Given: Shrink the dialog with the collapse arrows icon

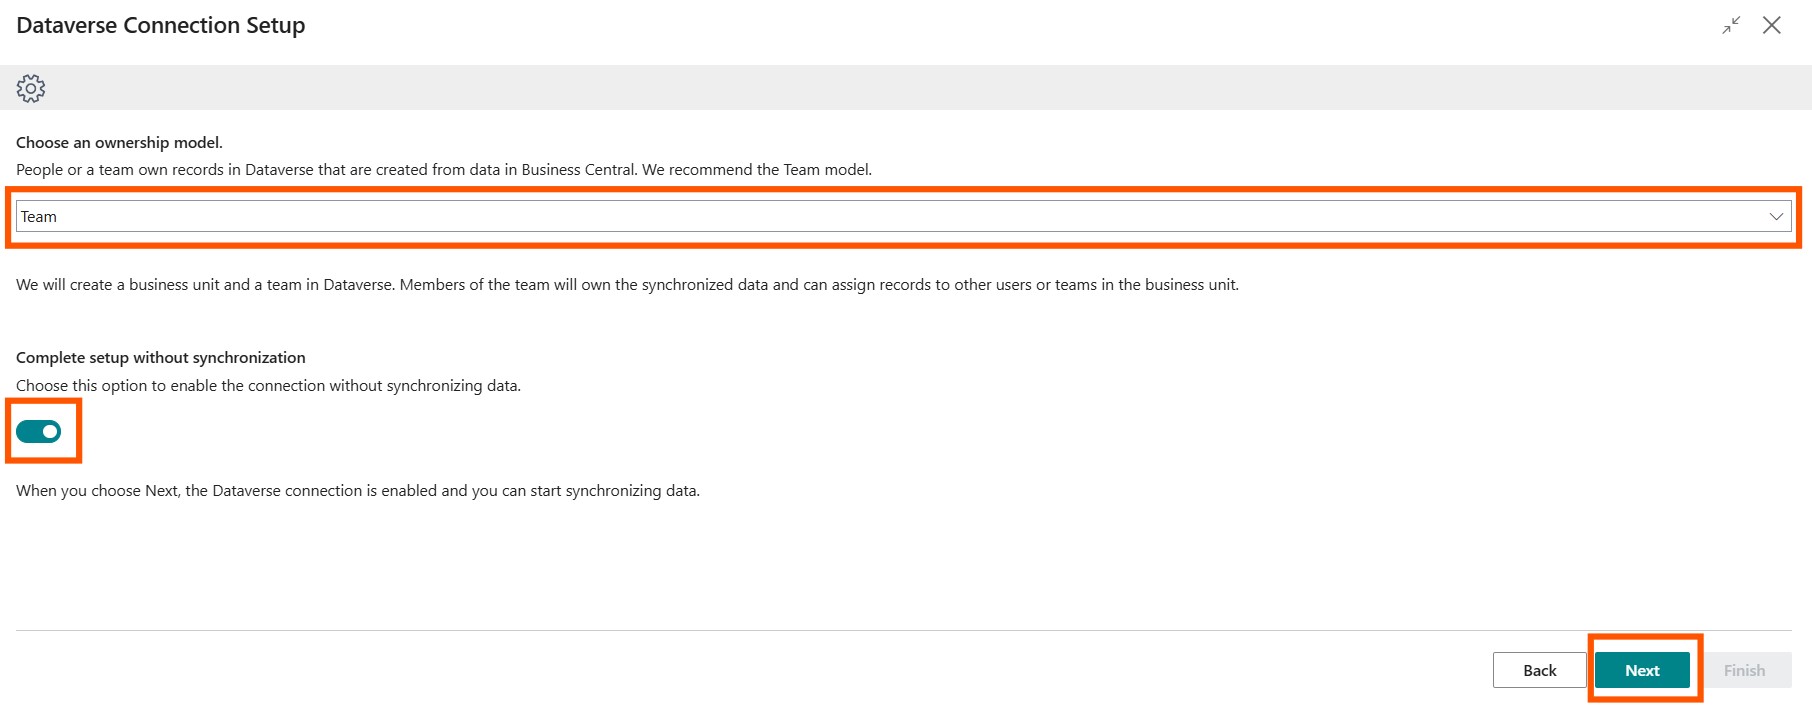Looking at the screenshot, I should pos(1731,25).
